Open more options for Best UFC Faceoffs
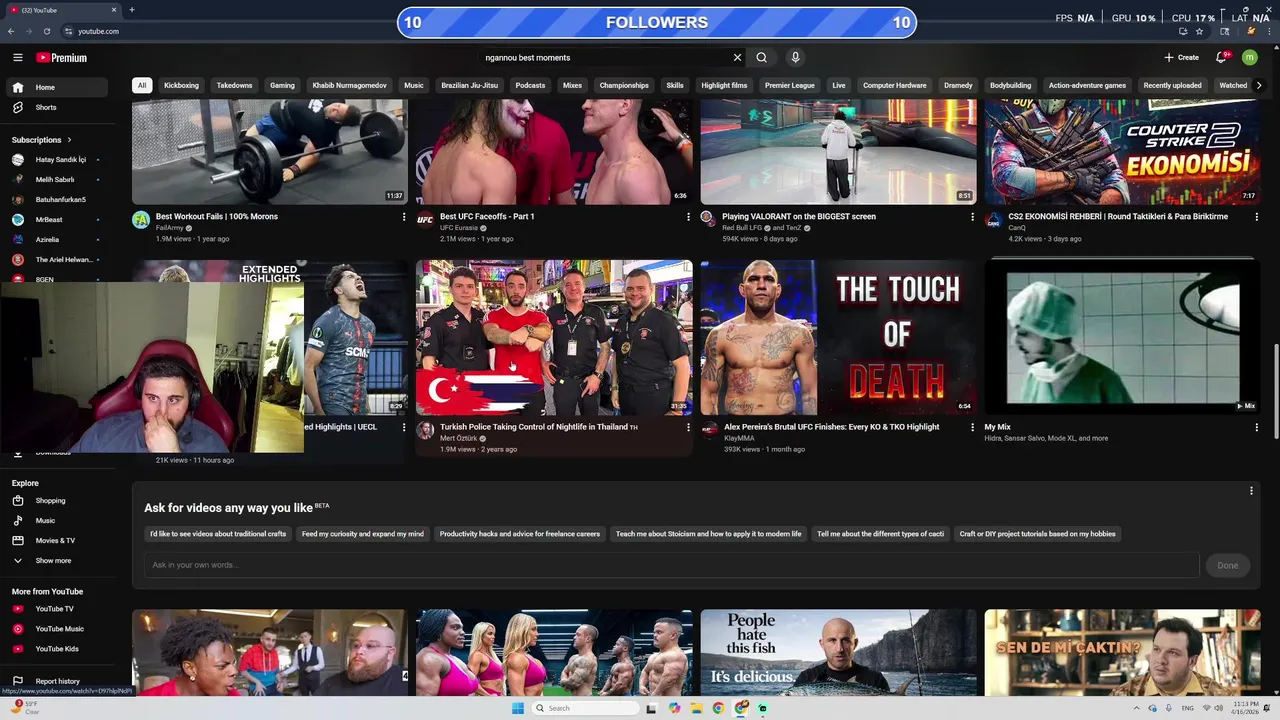Image resolution: width=1280 pixels, height=720 pixels. pos(688,217)
